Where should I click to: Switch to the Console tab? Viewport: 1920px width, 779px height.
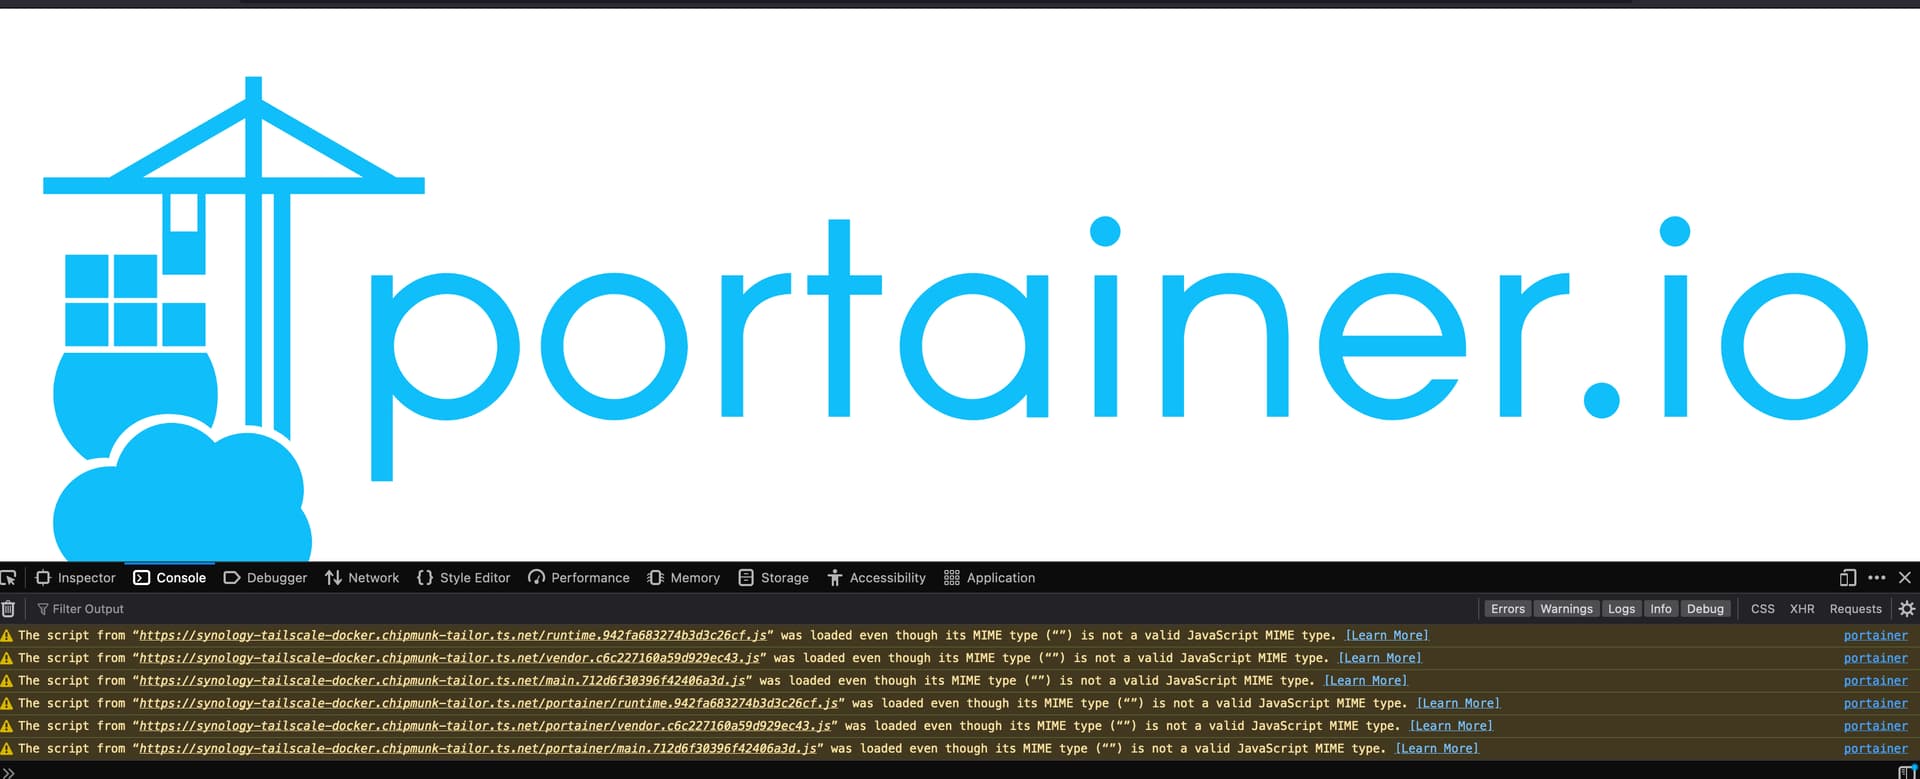[x=170, y=578]
